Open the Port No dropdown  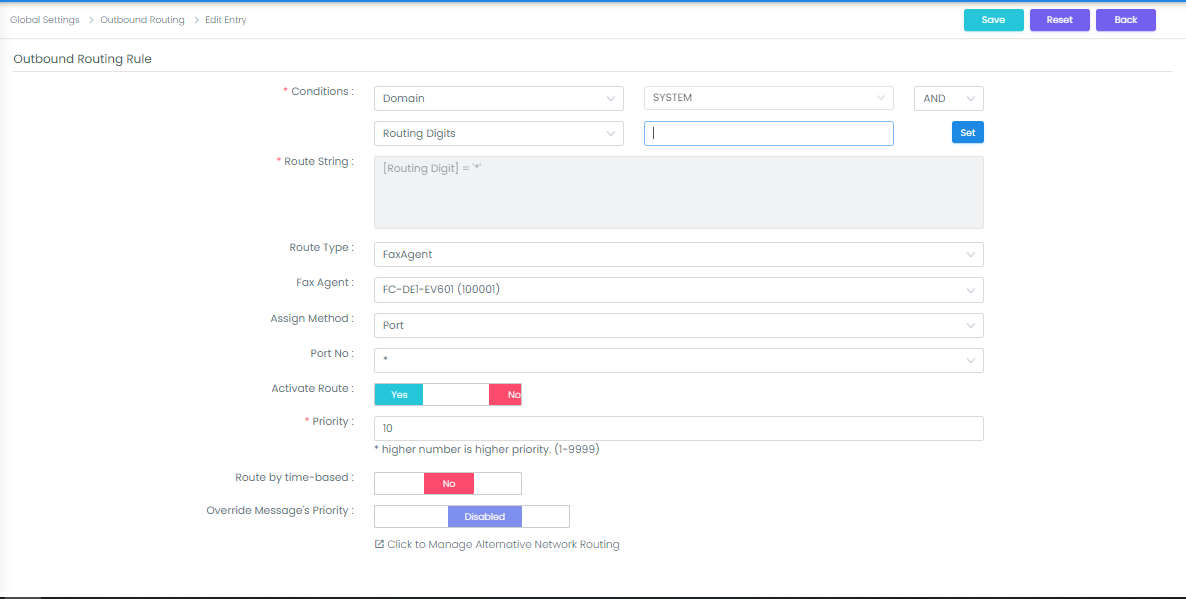678,360
